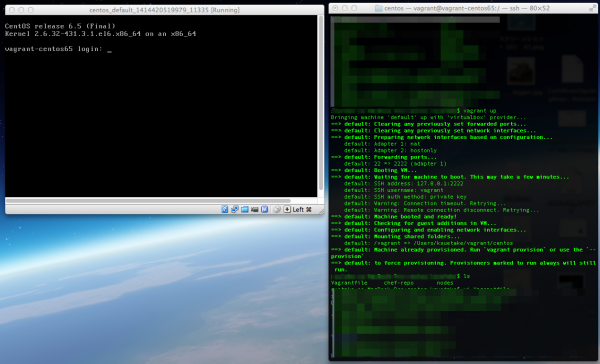Screen dimensions: 600x364
Task: Click the 'SSH username: vagrant' line
Action: pos(393,190)
